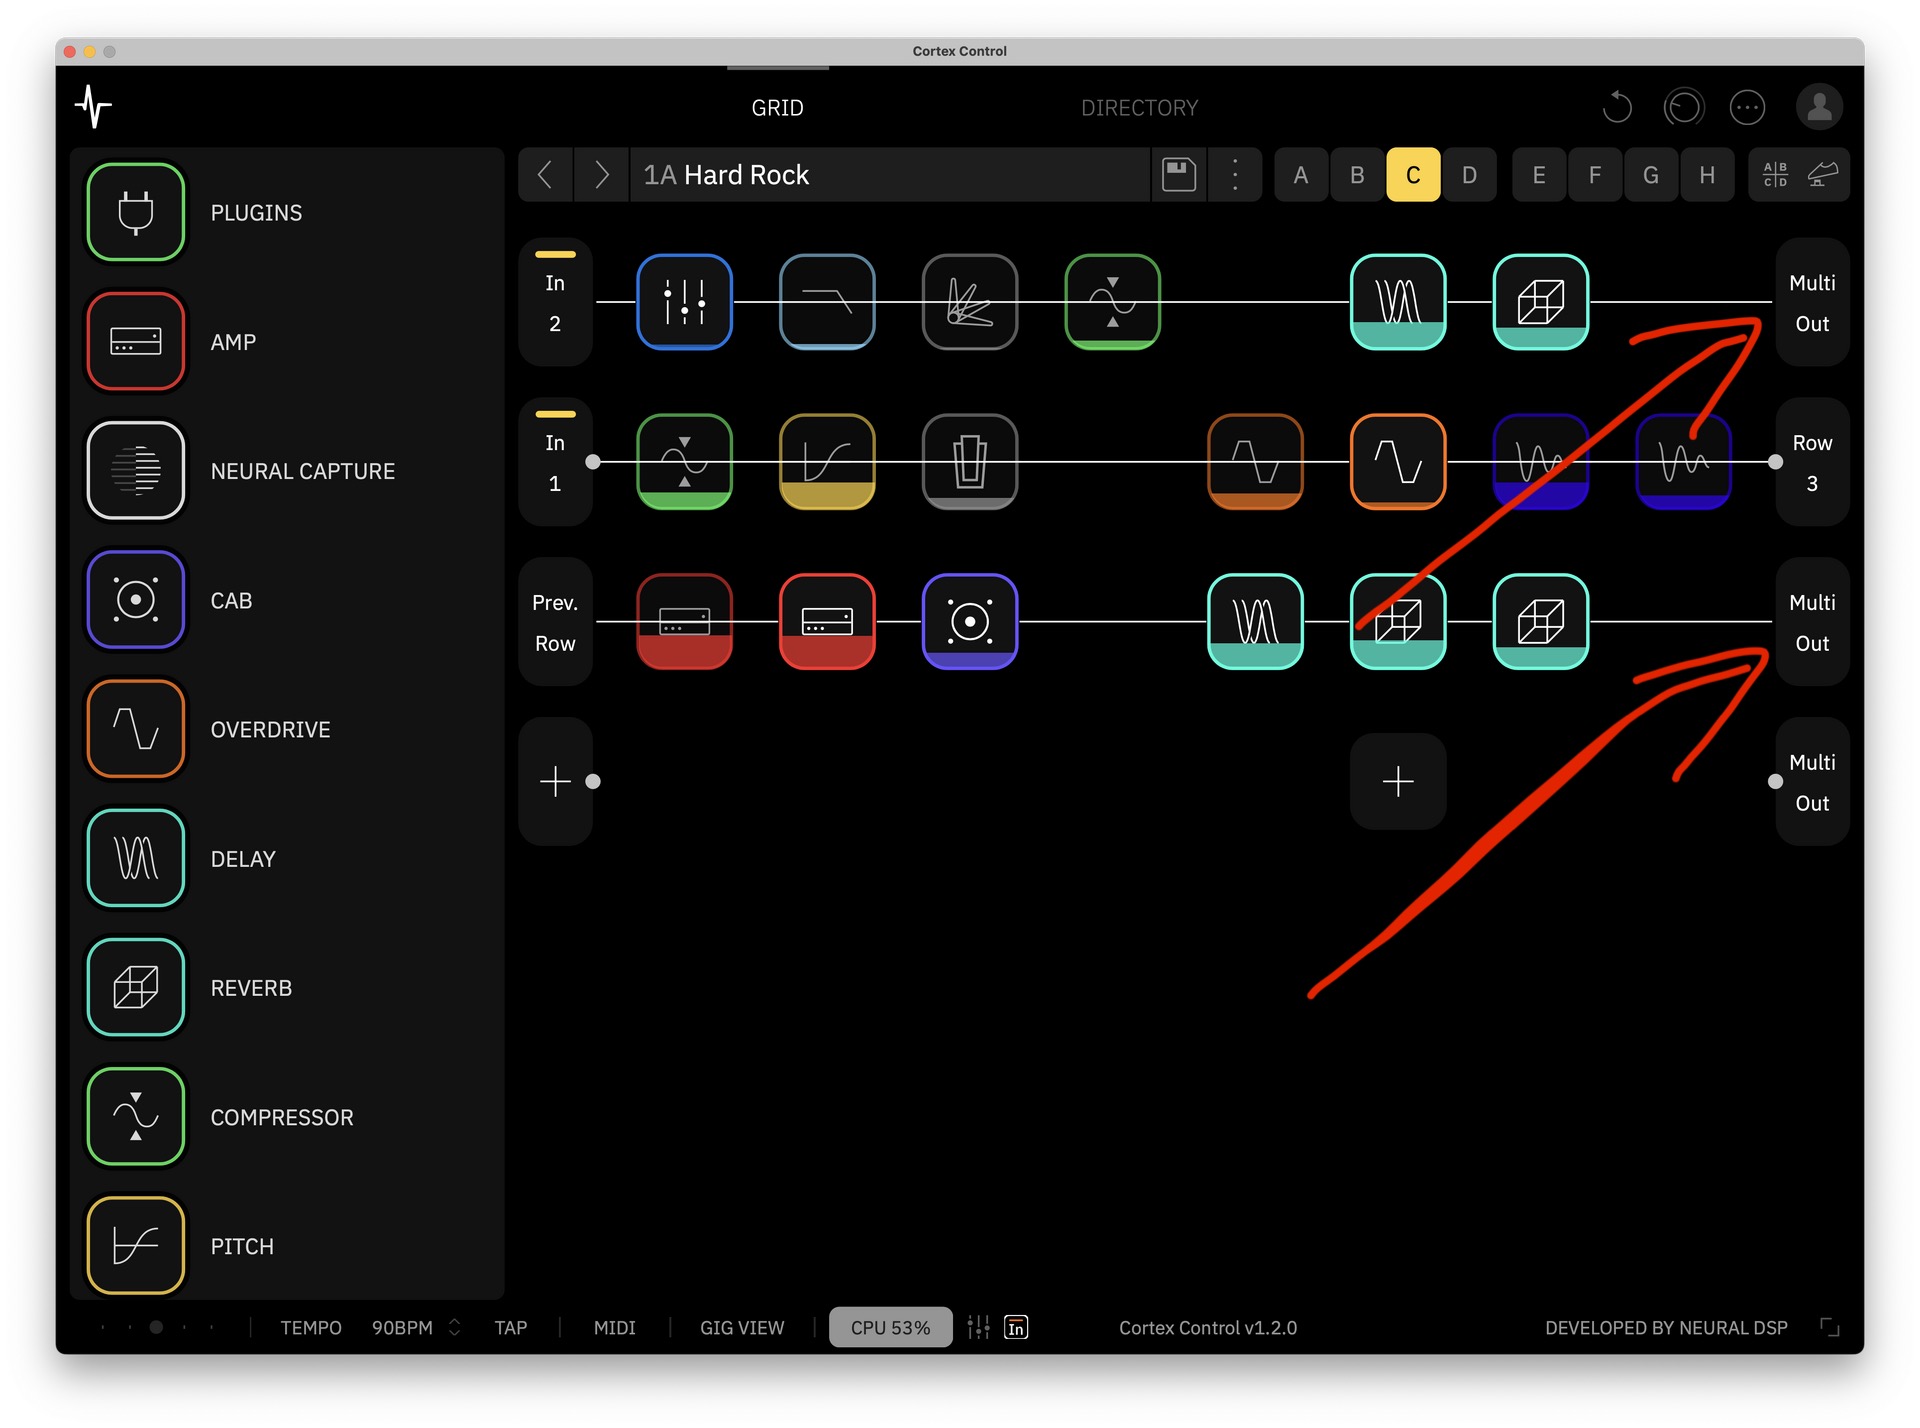Viewport: 1920px width, 1428px height.
Task: Open the tuner circular icon in header
Action: [1684, 107]
